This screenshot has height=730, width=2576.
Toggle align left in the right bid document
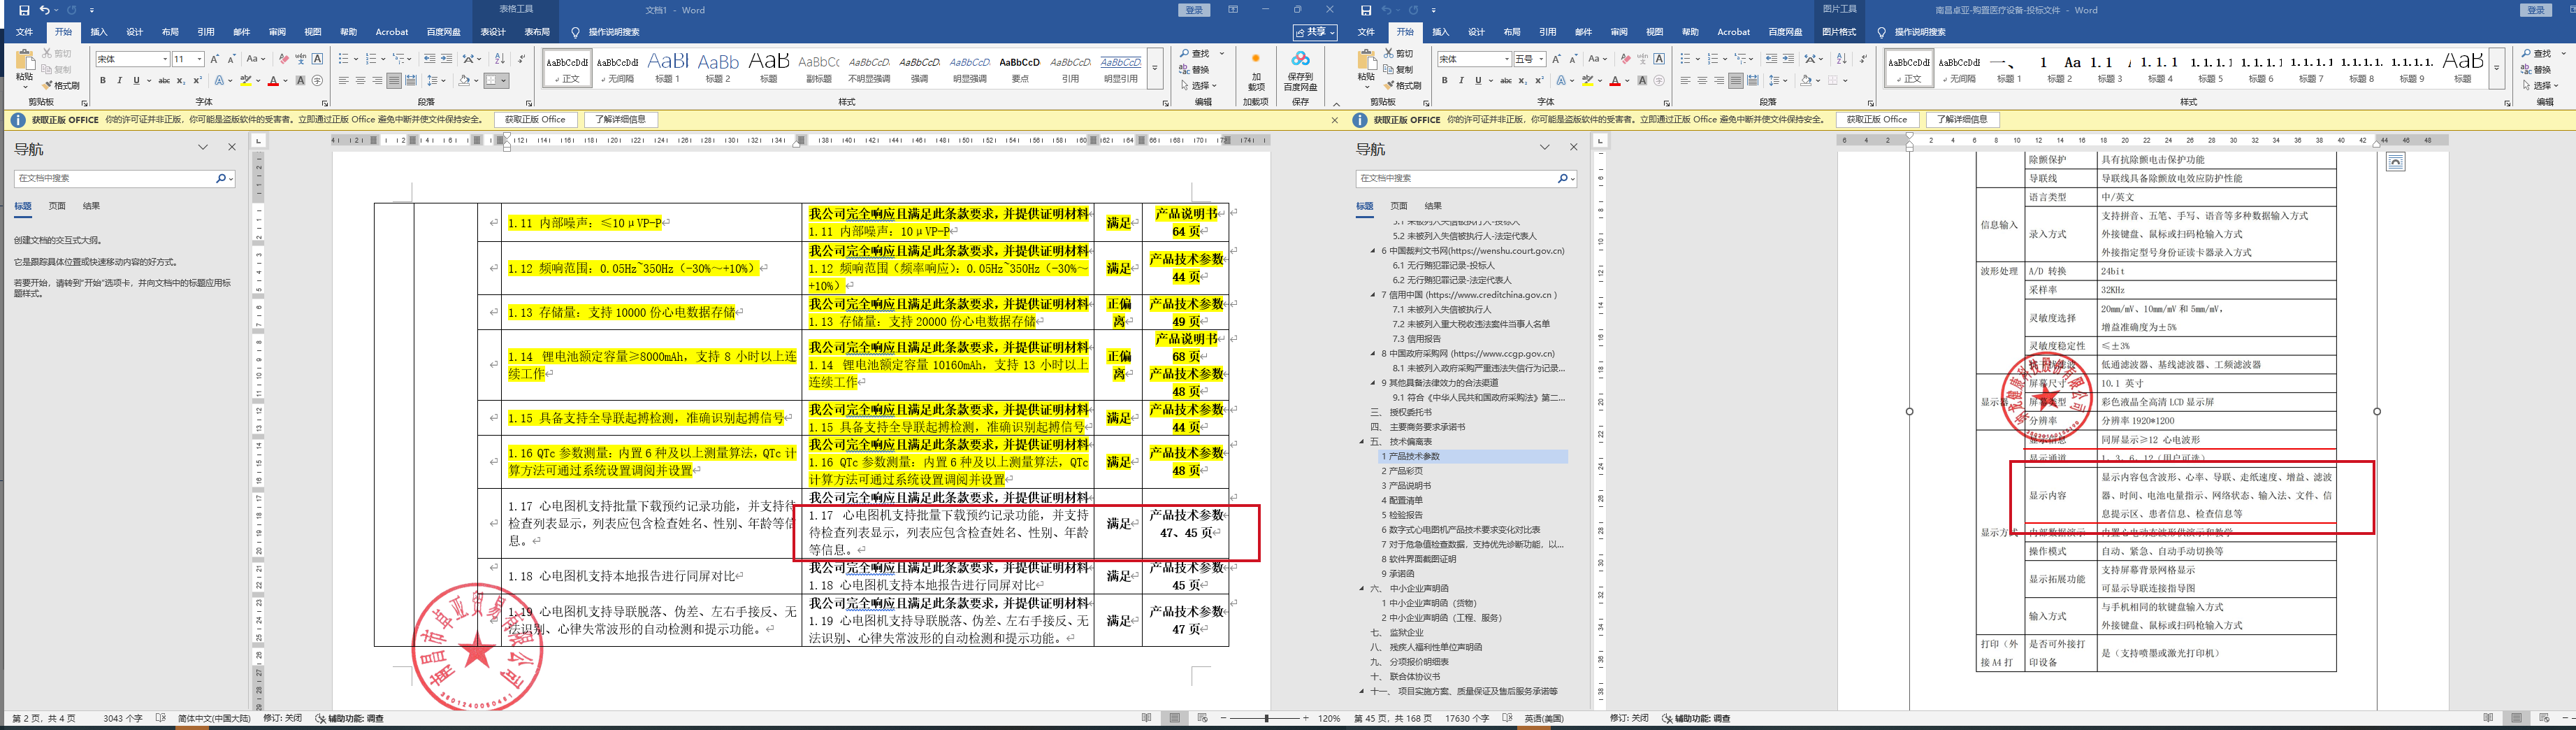point(1685,81)
